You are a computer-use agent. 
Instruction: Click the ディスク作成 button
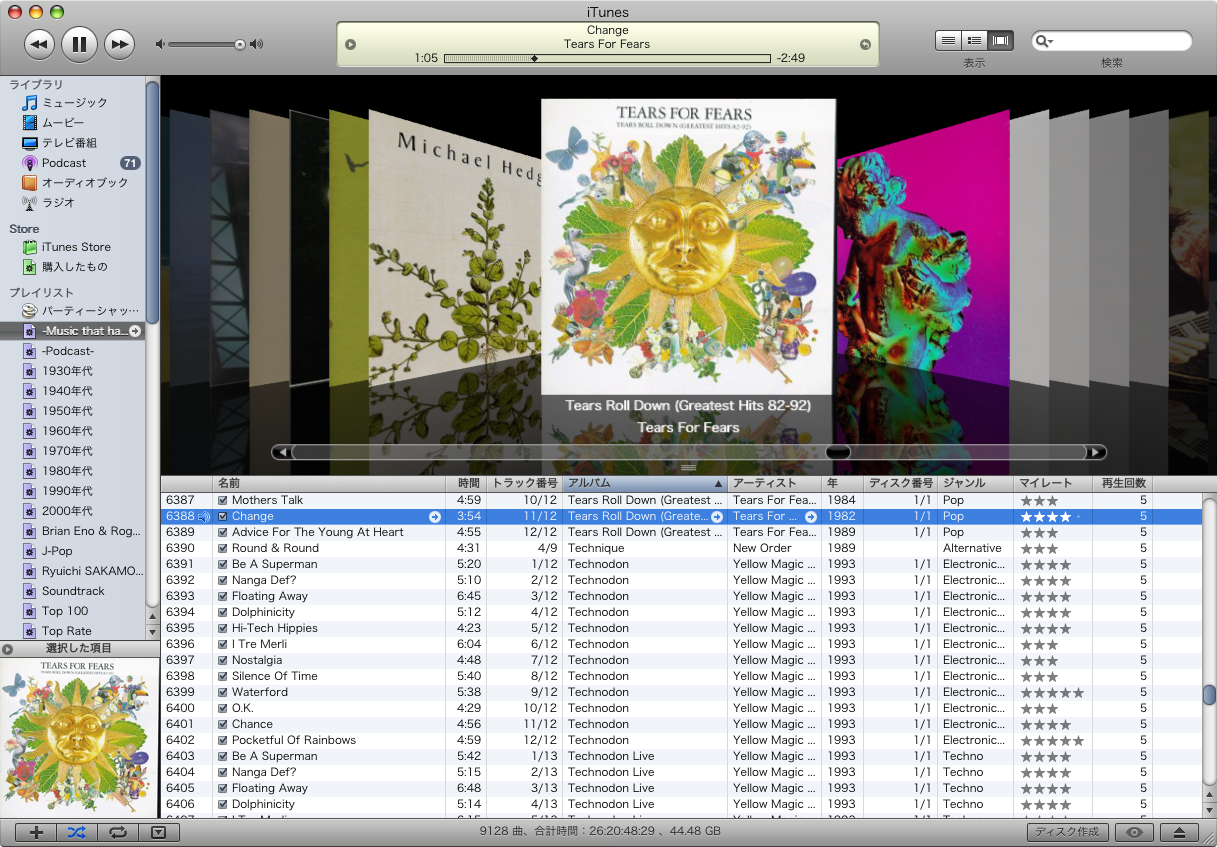(1067, 832)
